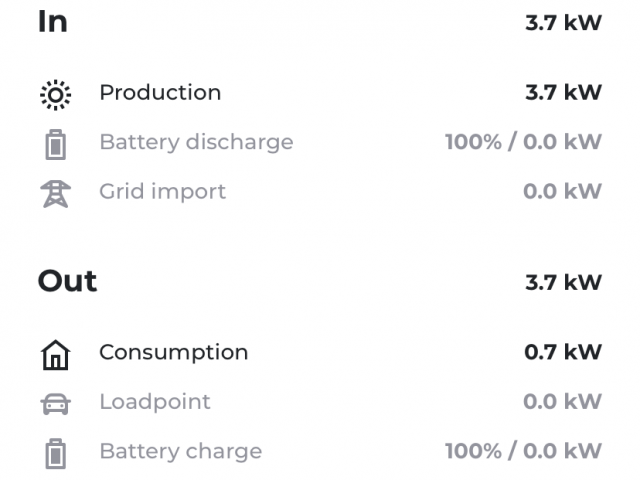Click the In section heading

53,22
